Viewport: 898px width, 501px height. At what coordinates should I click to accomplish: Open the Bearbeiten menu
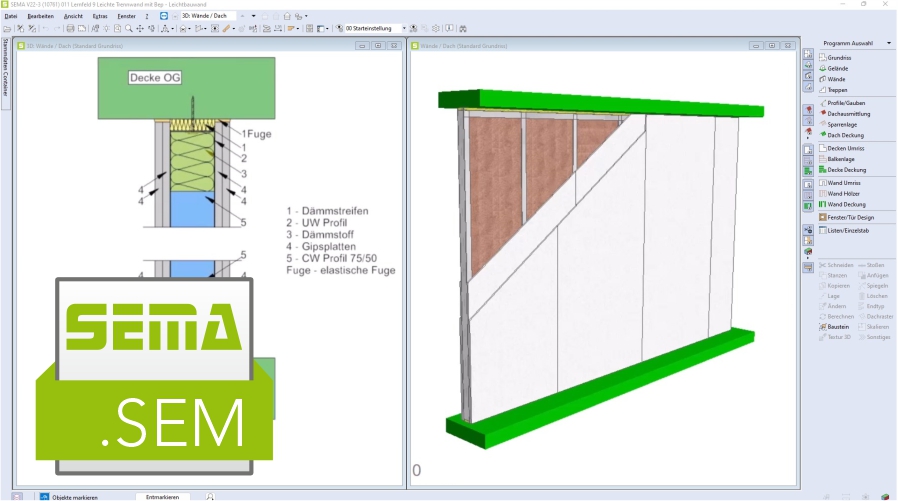(x=40, y=16)
